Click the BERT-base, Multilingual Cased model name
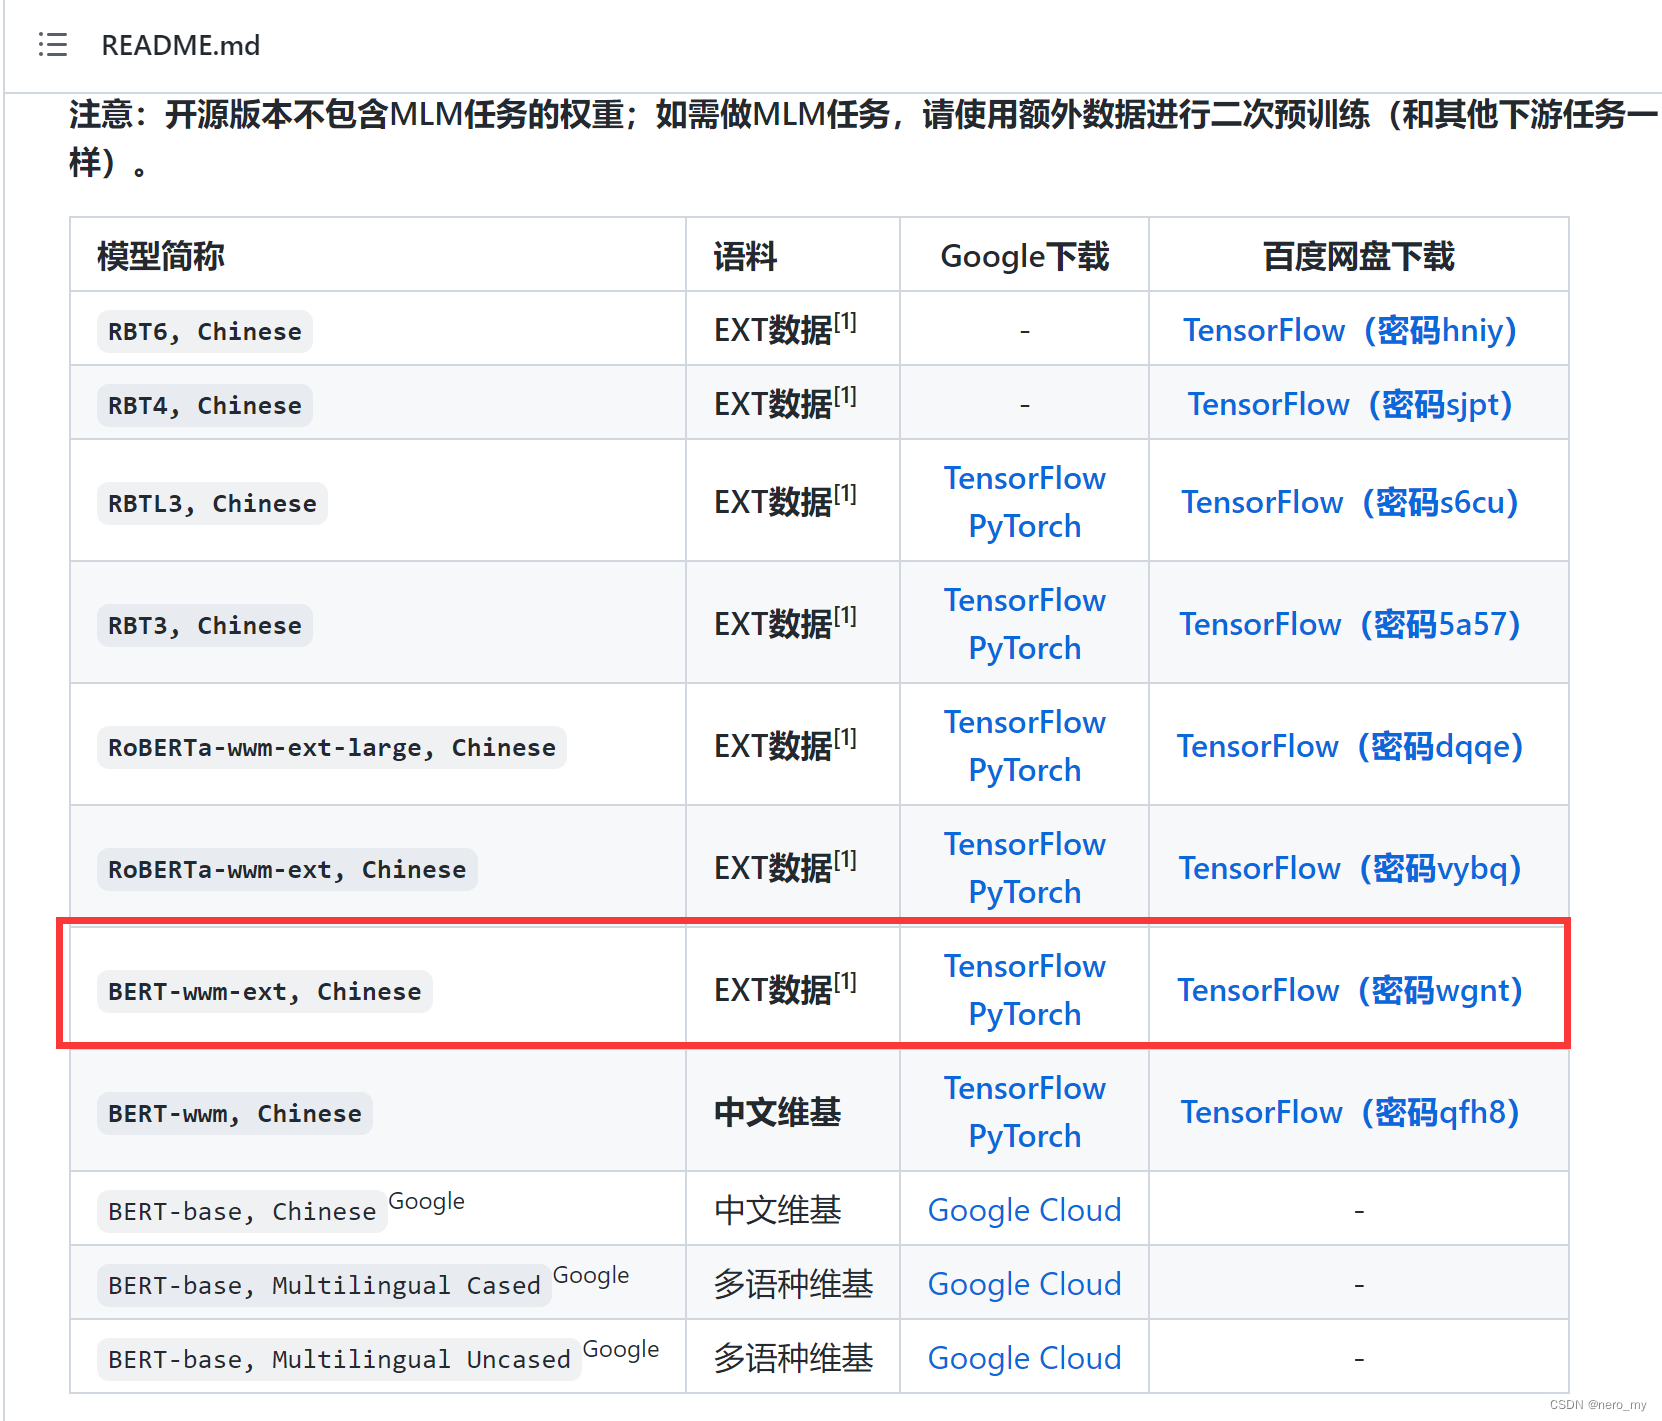Image resolution: width=1662 pixels, height=1421 pixels. click(324, 1286)
